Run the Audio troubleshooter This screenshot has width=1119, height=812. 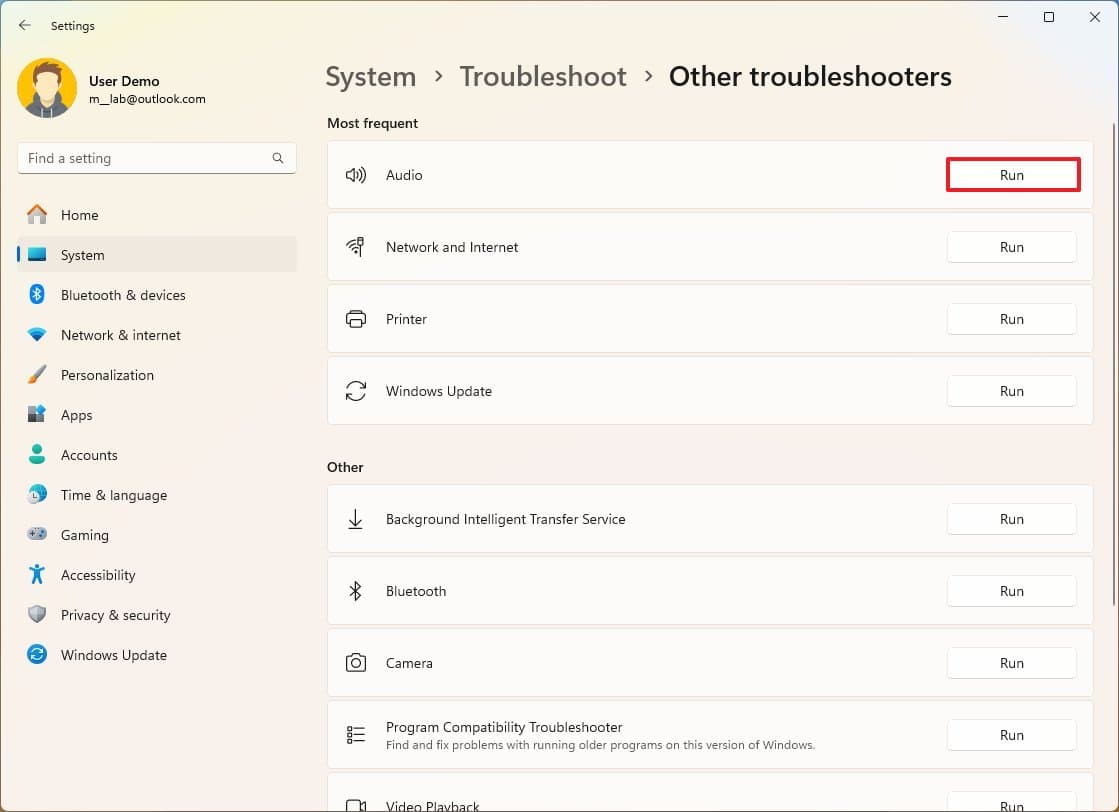click(1012, 175)
